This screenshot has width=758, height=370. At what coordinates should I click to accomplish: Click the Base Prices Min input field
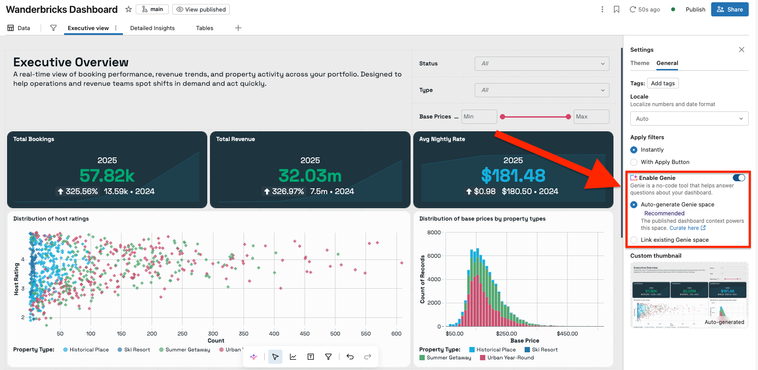(479, 117)
